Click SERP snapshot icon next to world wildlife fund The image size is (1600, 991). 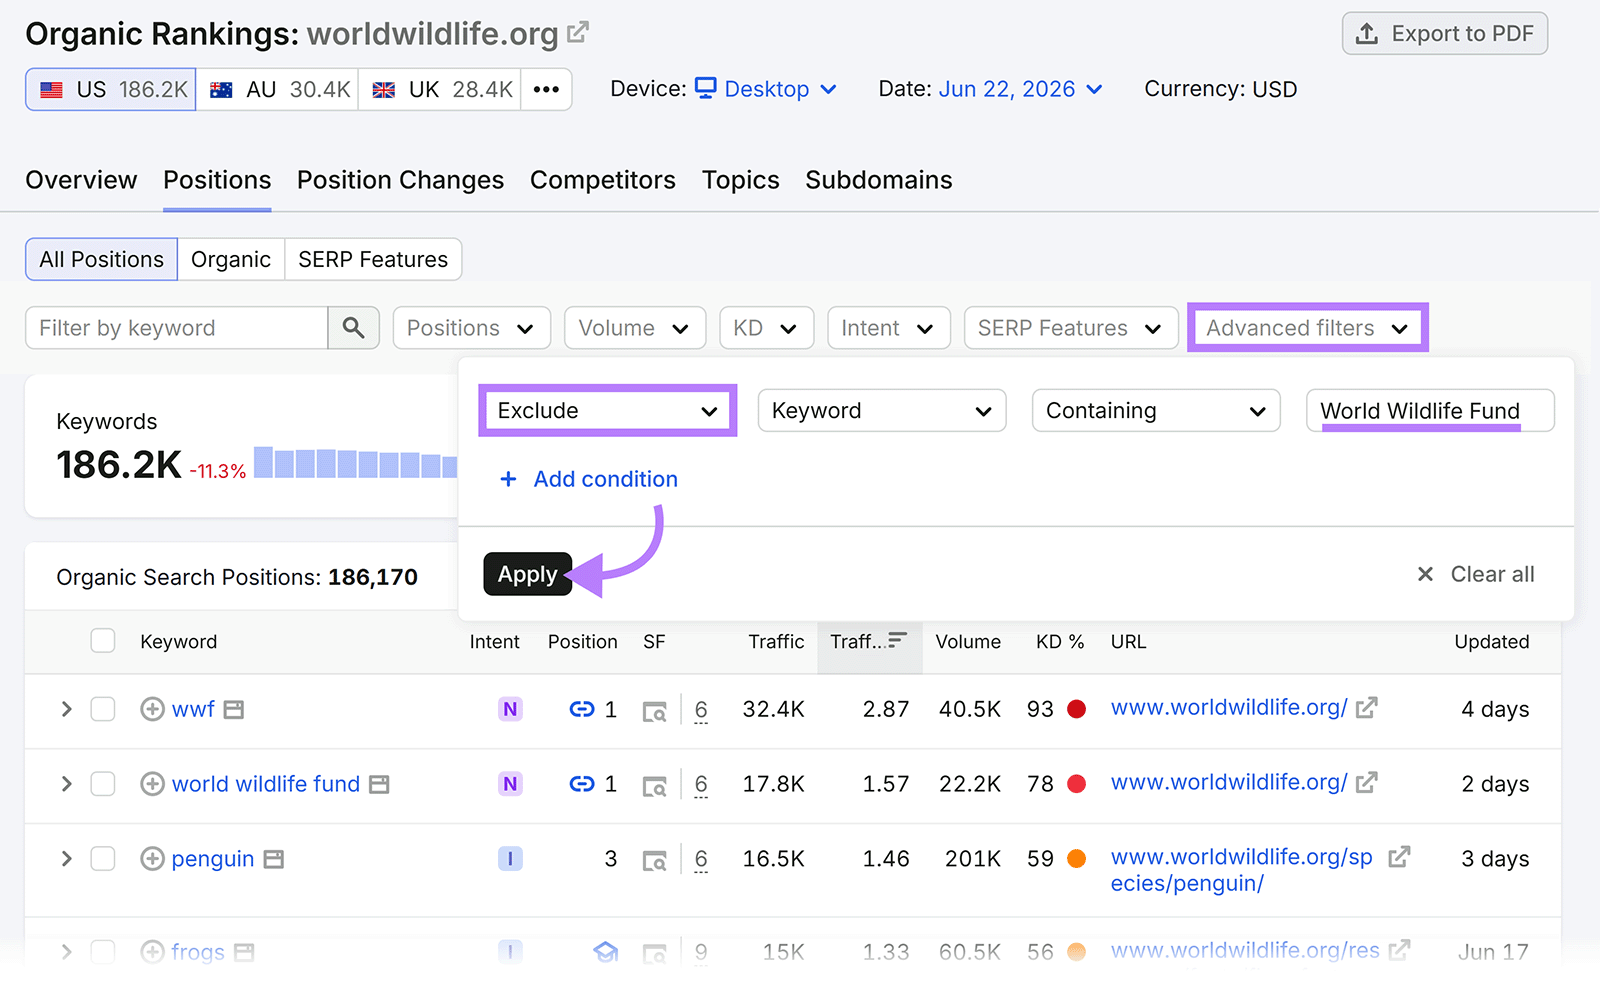(x=379, y=785)
